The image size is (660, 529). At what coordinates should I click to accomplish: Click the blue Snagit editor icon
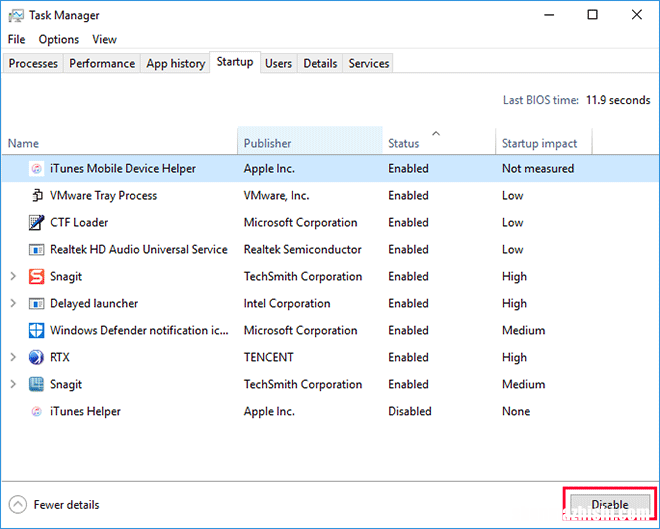coord(37,384)
